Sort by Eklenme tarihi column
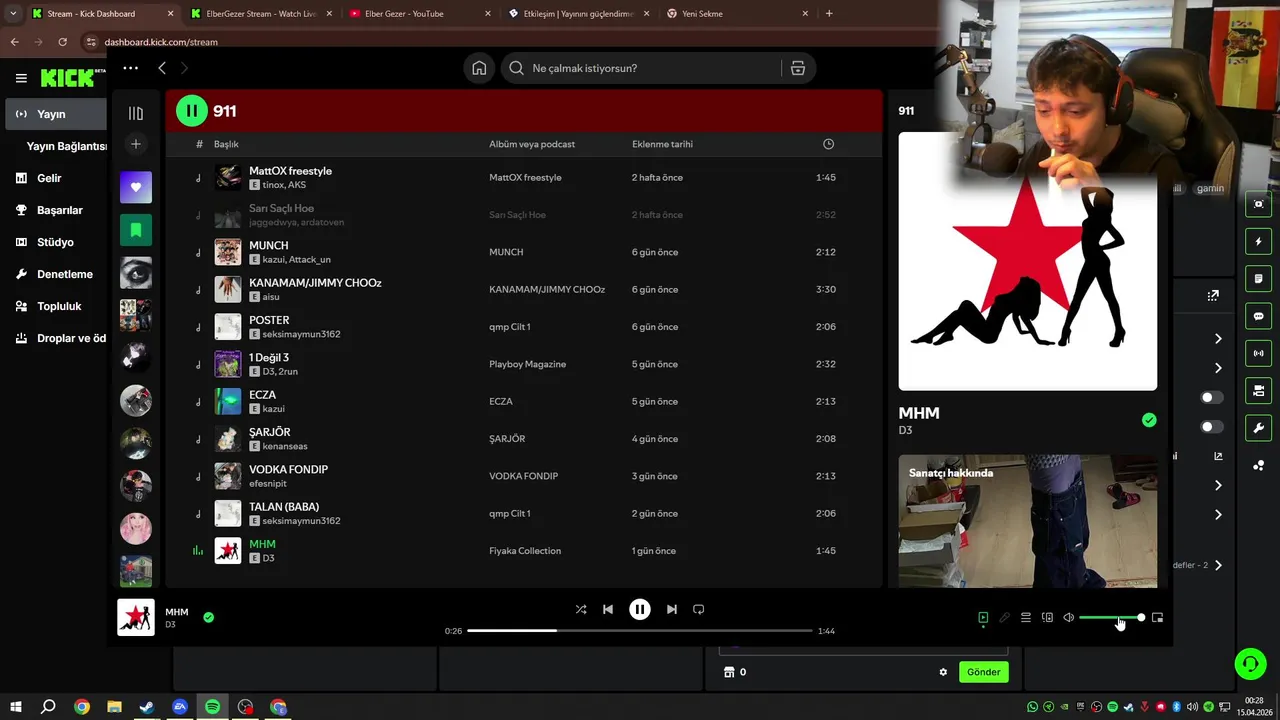Image resolution: width=1280 pixels, height=720 pixels. (x=662, y=144)
